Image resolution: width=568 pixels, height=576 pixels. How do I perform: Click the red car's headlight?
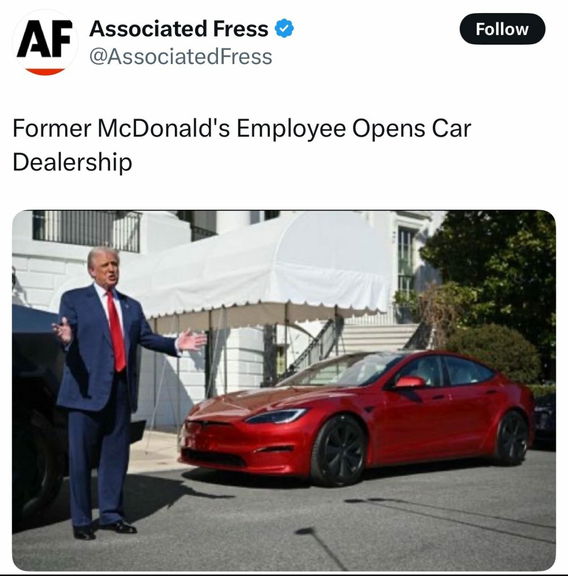pos(276,416)
